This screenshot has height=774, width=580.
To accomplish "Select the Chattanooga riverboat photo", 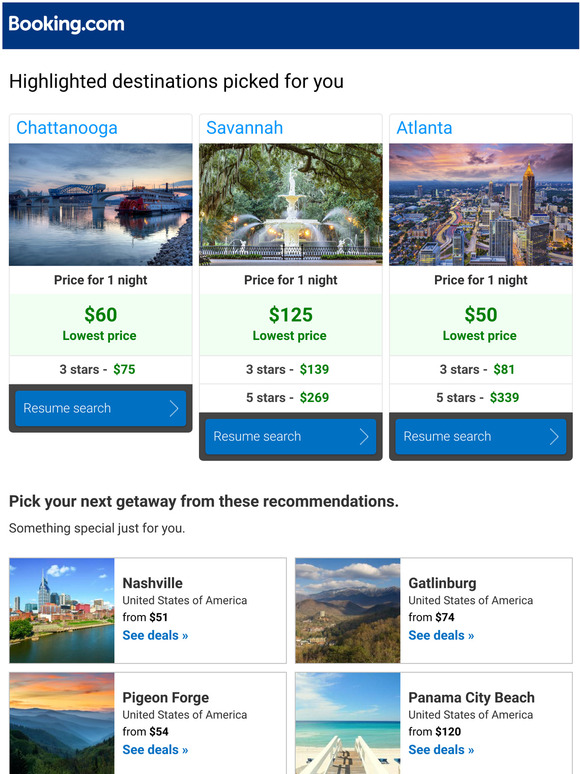I will [101, 204].
